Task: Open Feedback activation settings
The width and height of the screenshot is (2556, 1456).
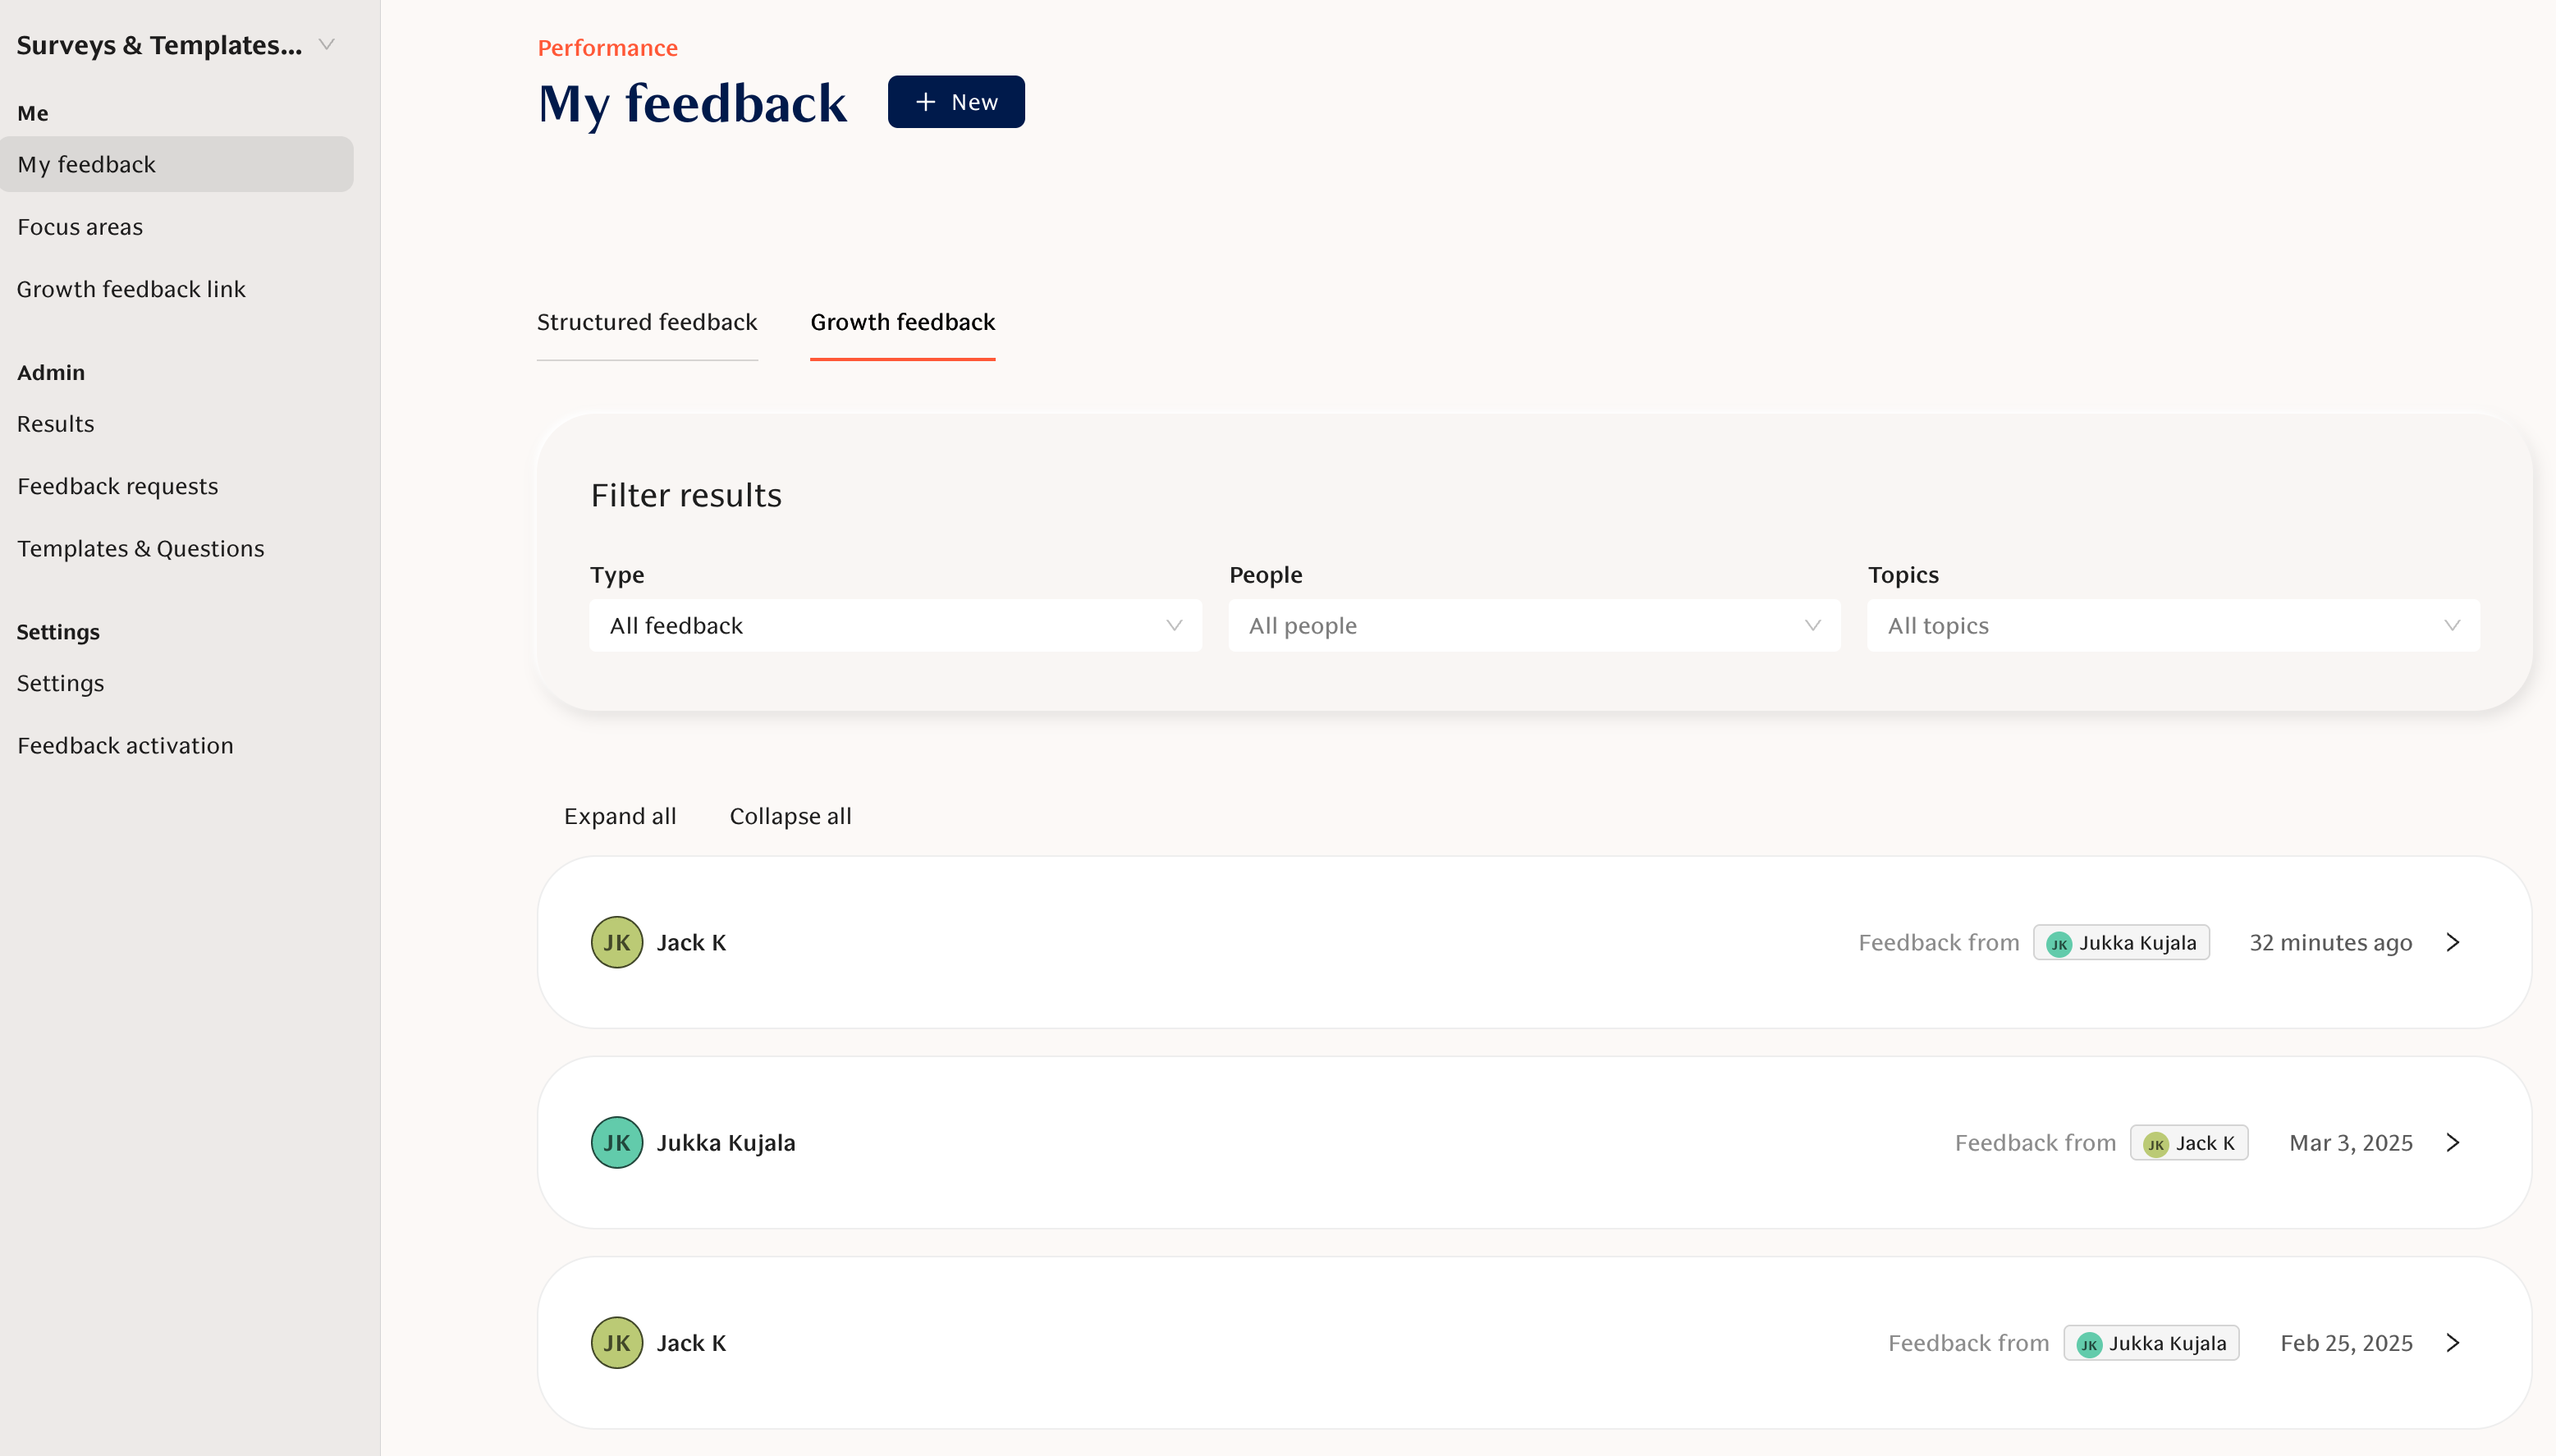Action: click(x=125, y=746)
